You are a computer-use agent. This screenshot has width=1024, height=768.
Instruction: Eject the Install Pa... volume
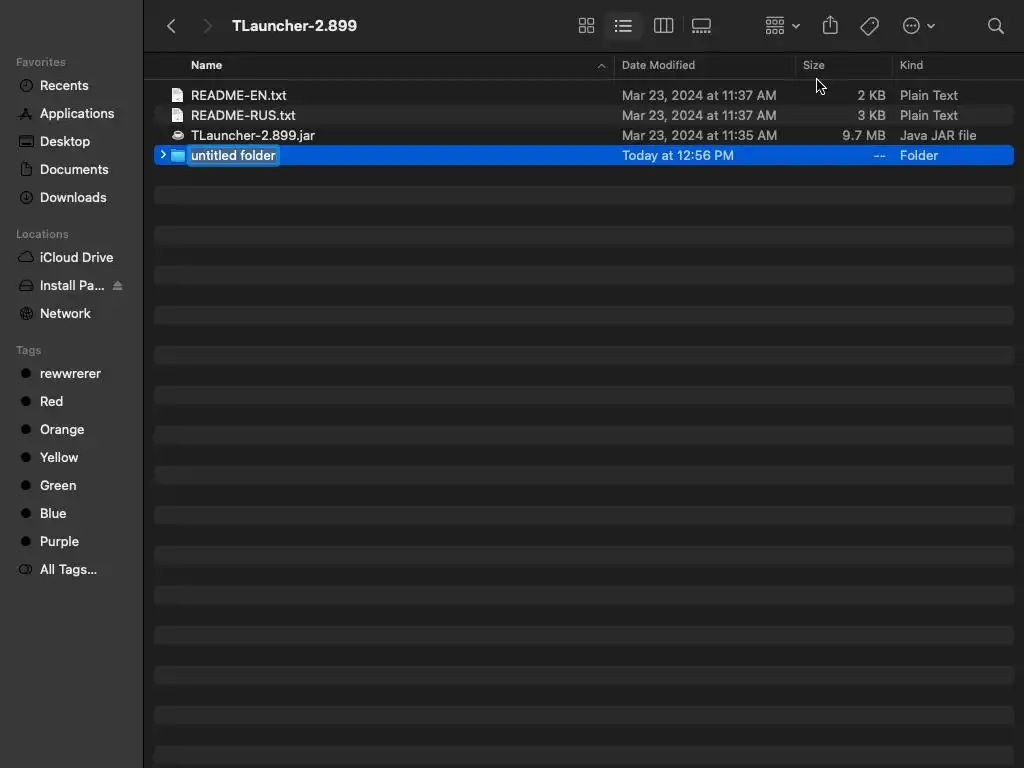click(x=118, y=286)
